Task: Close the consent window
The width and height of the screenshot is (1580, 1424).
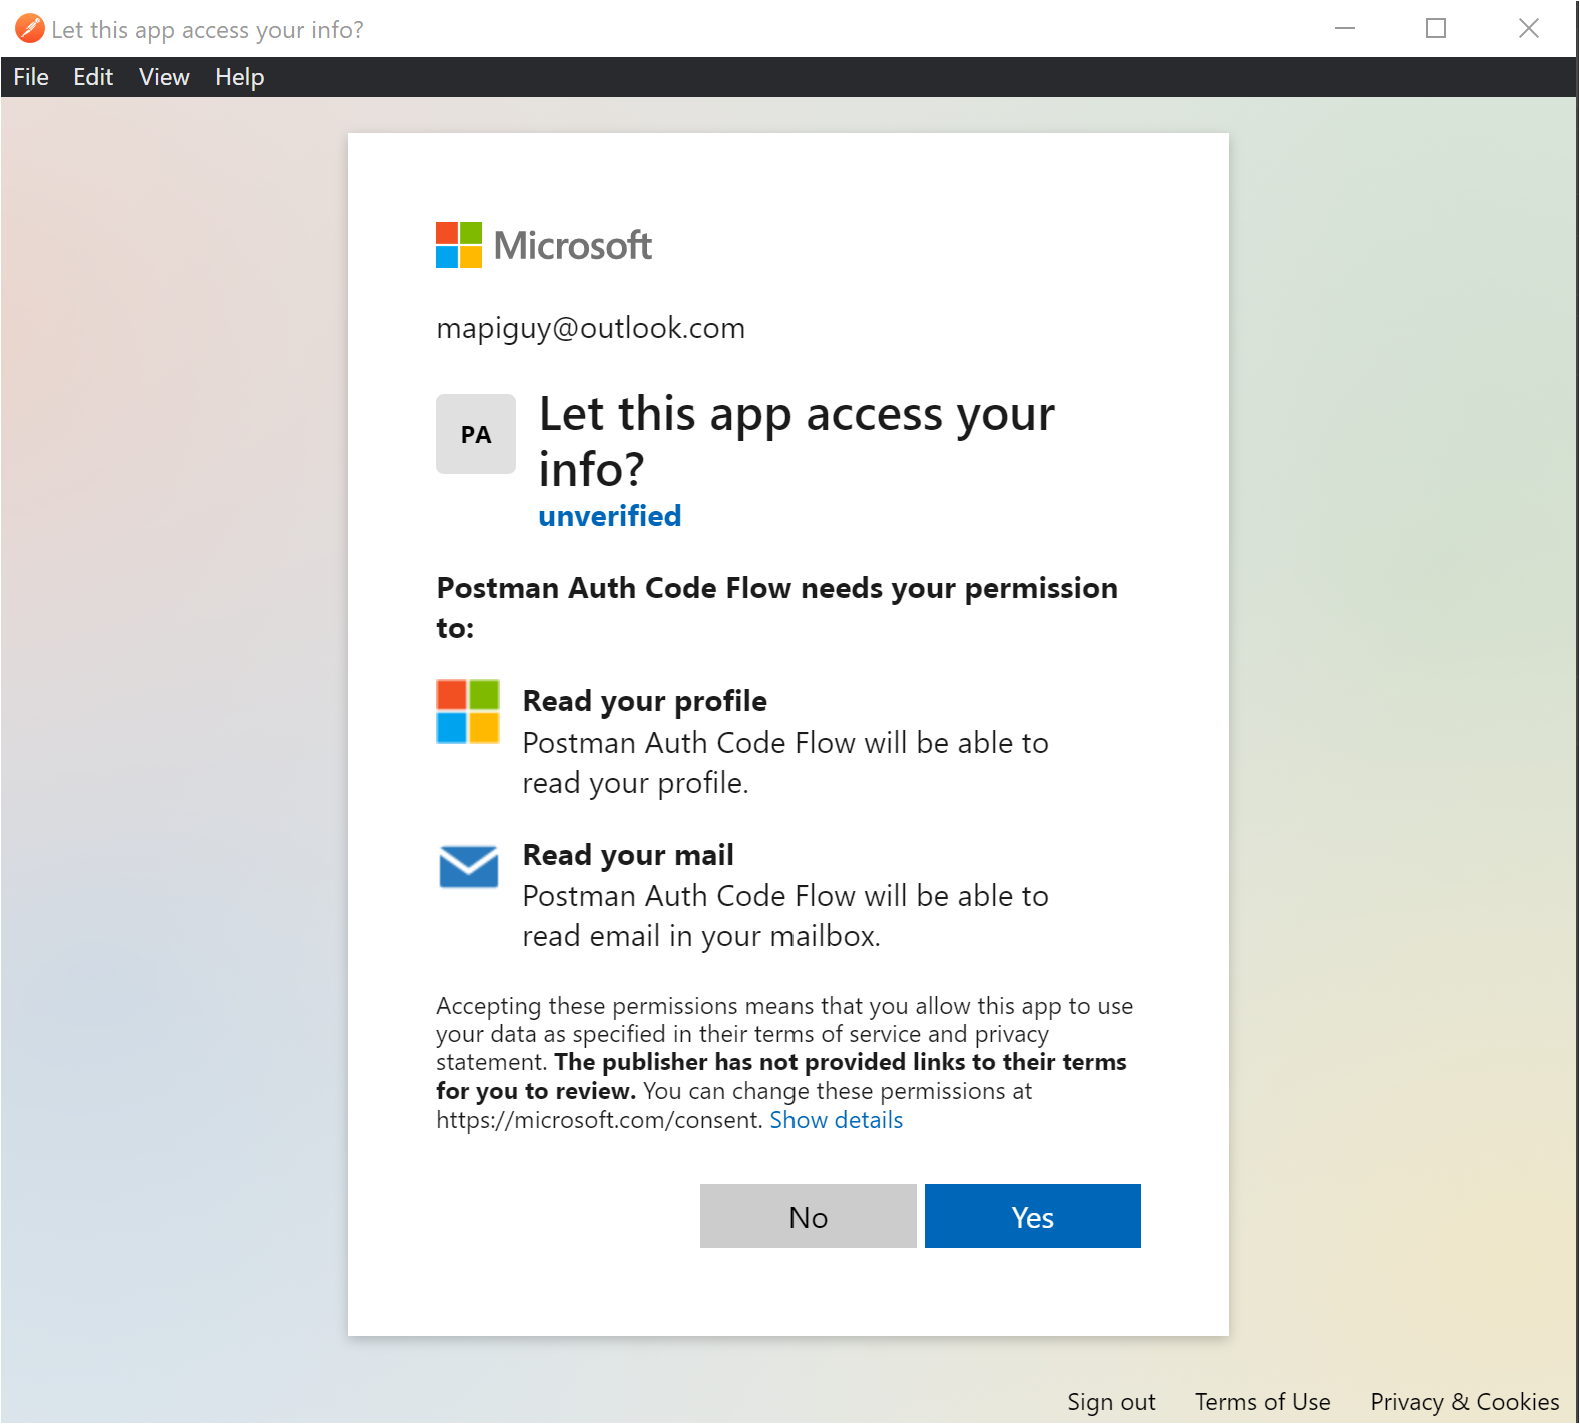Action: pos(1529,28)
